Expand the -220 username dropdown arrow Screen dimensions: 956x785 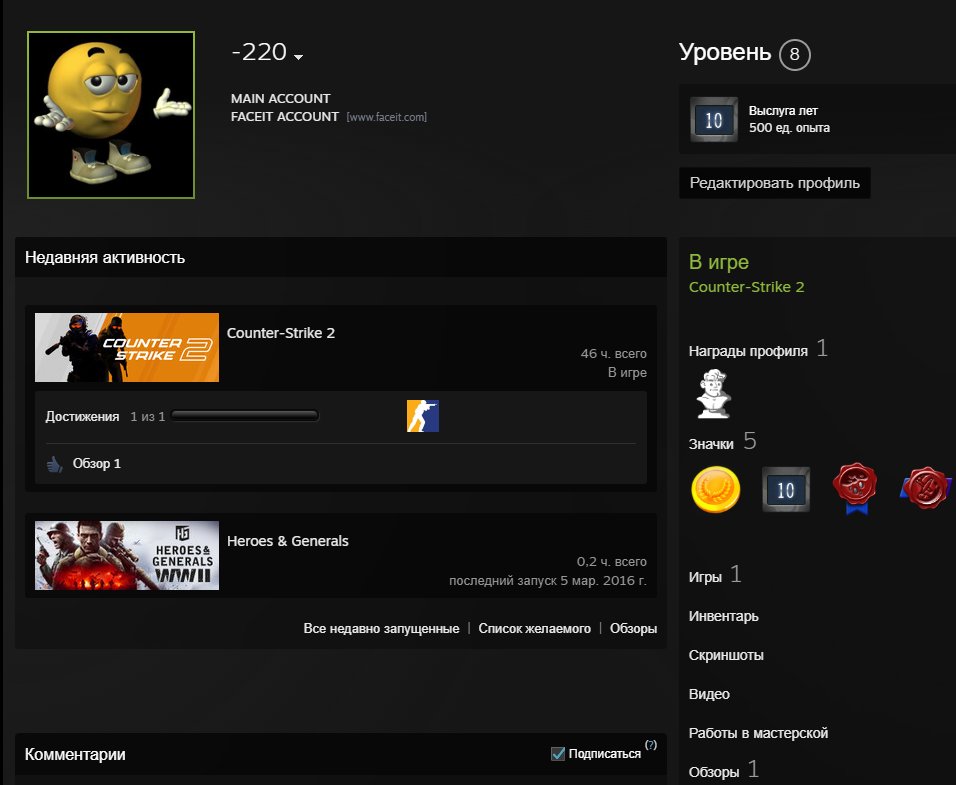click(x=299, y=57)
